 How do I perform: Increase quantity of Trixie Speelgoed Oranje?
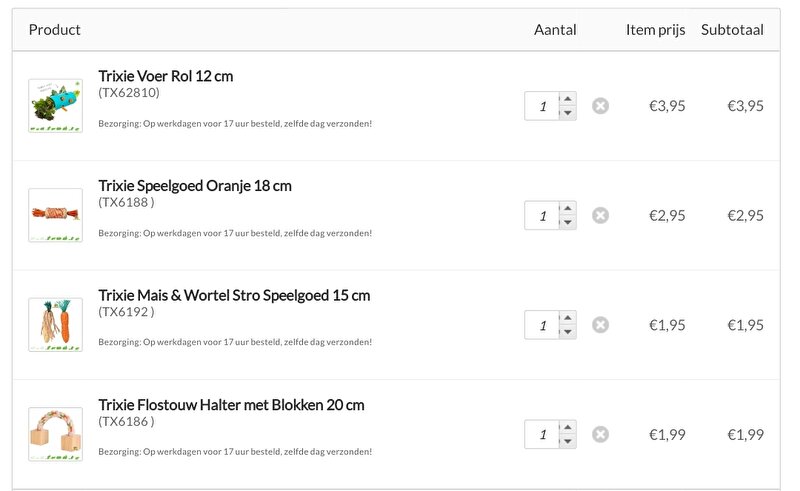point(568,208)
